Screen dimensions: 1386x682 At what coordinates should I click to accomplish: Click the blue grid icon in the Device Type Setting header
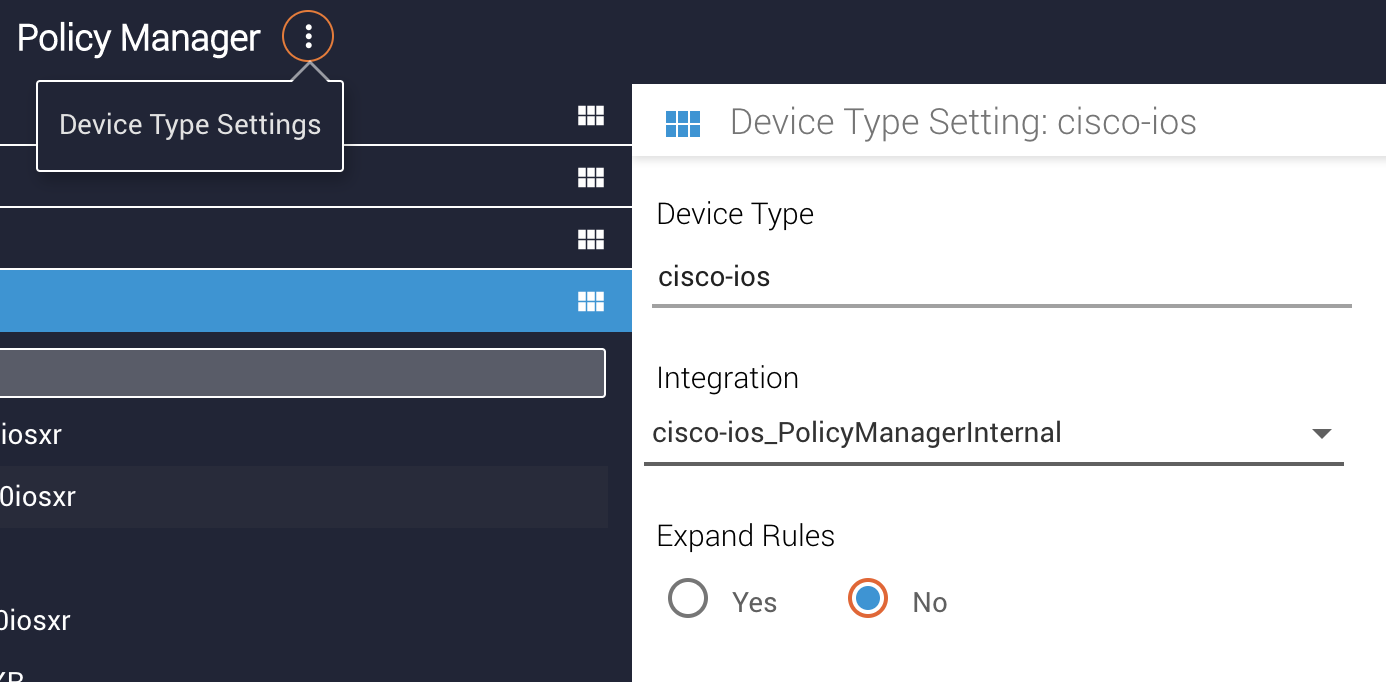click(683, 123)
